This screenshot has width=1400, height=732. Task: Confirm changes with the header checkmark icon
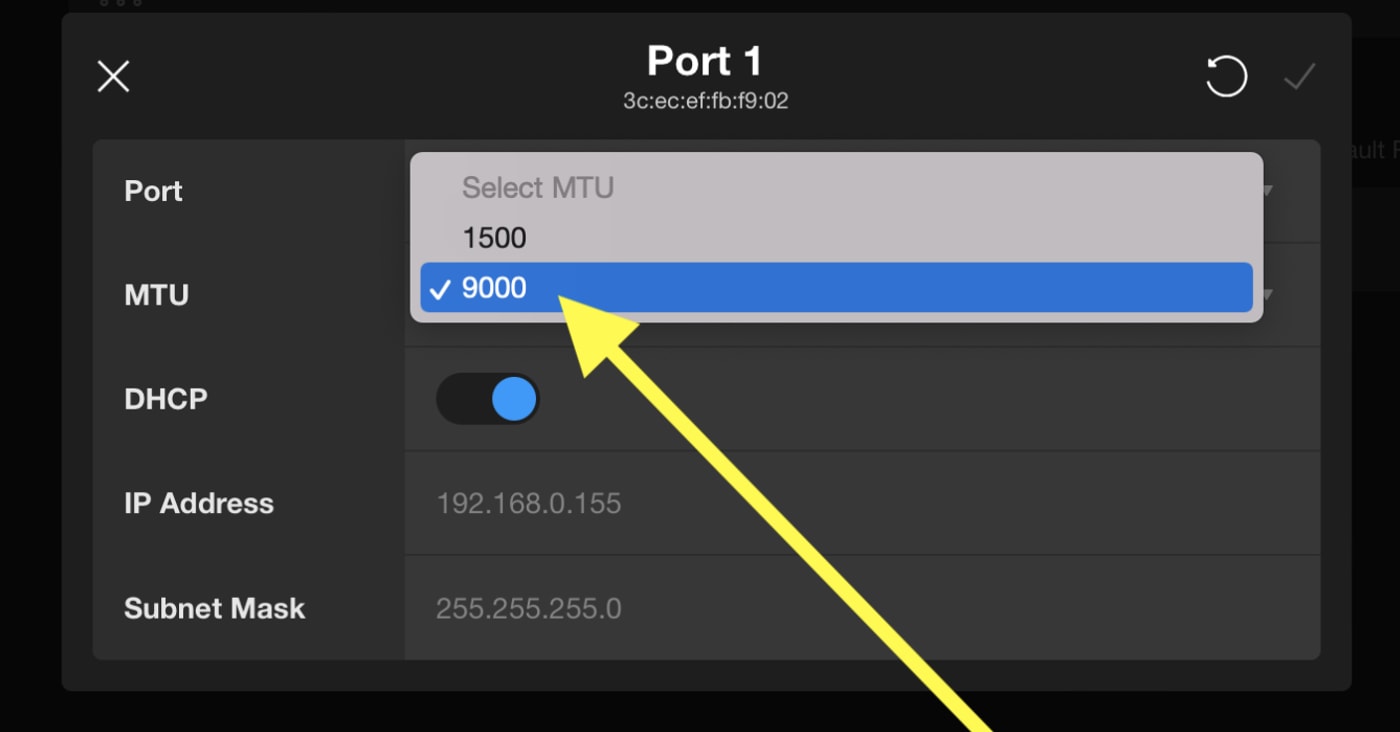1299,76
